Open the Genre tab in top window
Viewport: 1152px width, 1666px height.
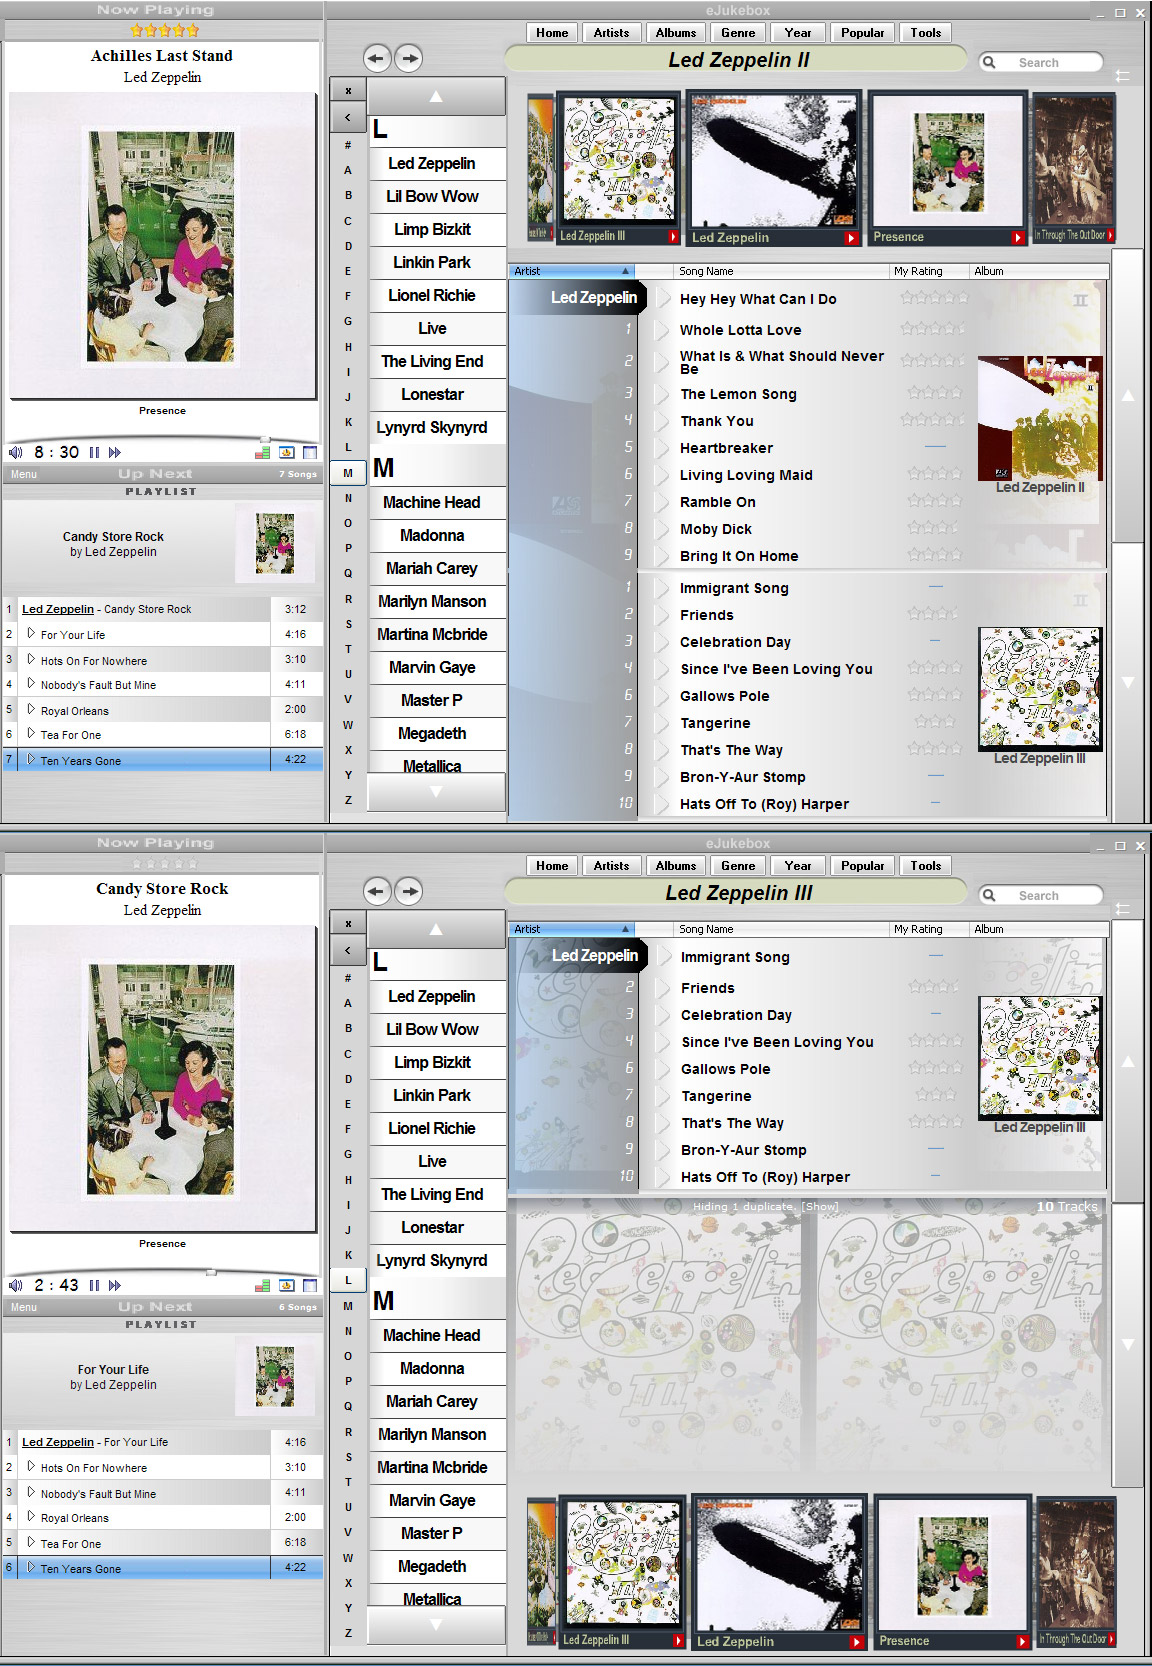738,33
